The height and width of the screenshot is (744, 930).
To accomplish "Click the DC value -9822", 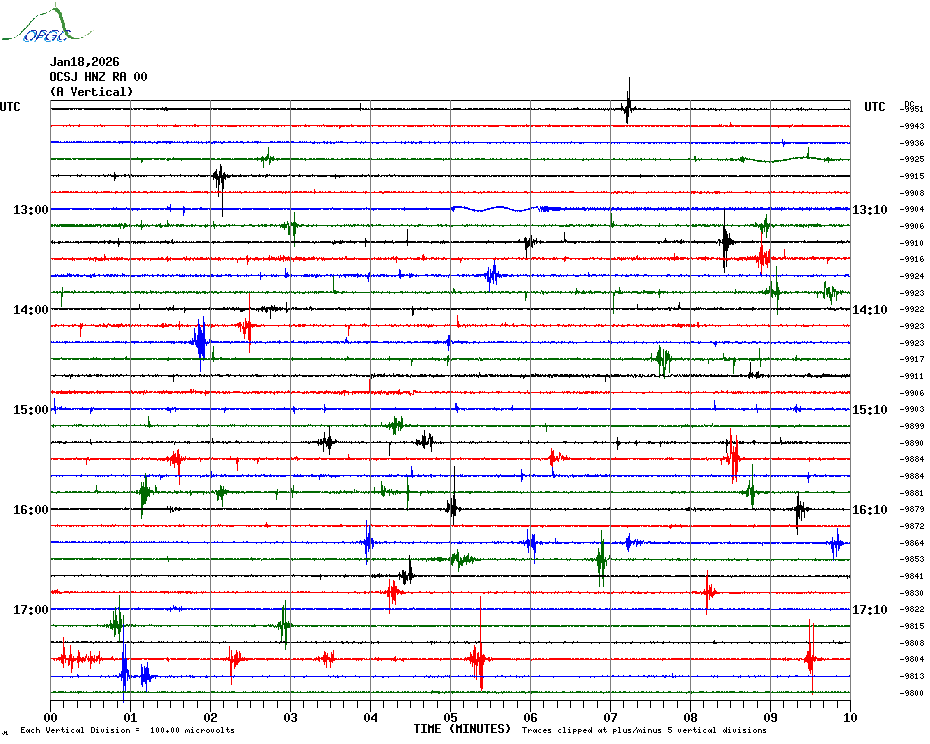I will pos(912,609).
